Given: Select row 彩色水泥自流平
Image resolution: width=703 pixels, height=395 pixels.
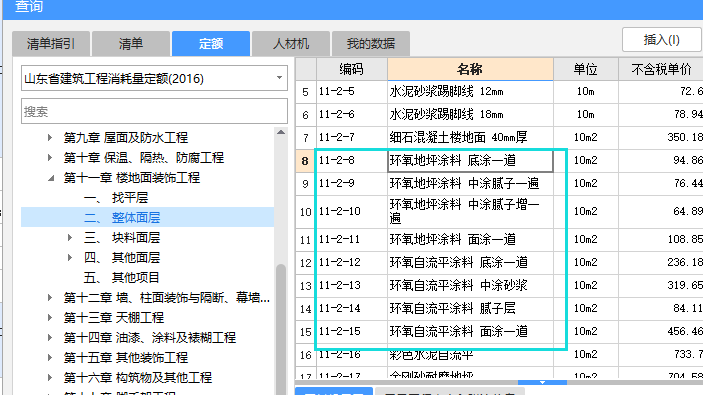Looking at the screenshot, I should [499, 355].
